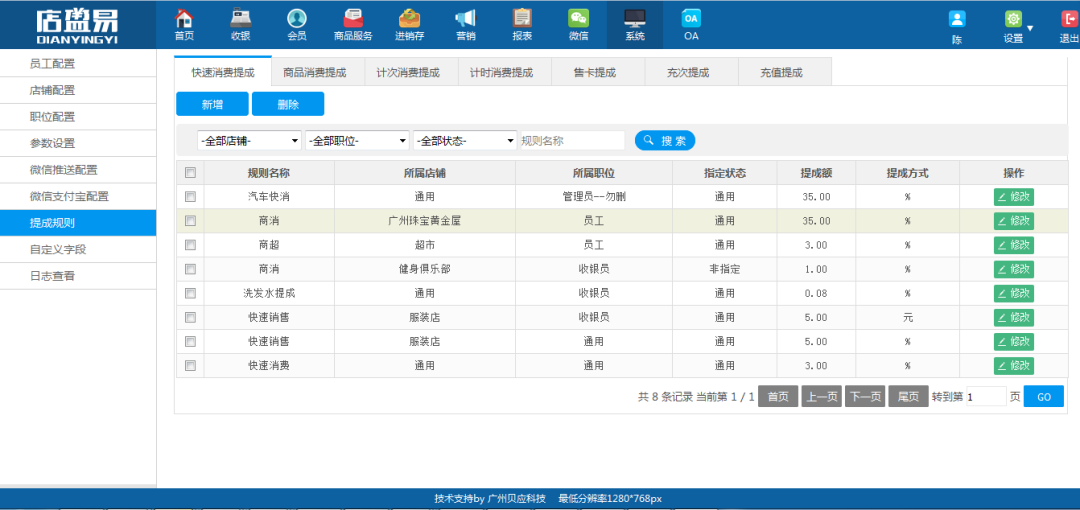Expand the 全部店铺 dropdown
This screenshot has height=510, width=1080.
coord(249,141)
